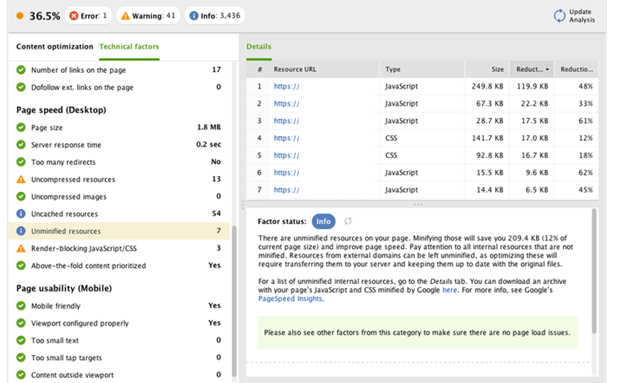The image size is (618, 383).
Task: Click the factor list vertical scrollbar
Action: click(234, 301)
